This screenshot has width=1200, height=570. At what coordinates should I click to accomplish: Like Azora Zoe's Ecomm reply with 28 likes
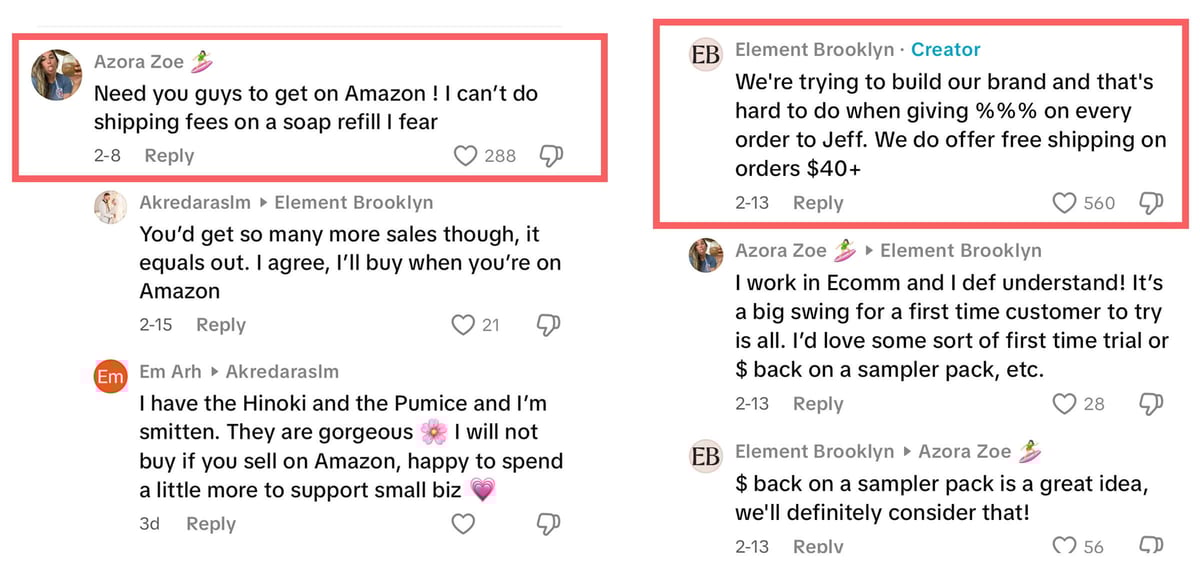tap(1064, 403)
